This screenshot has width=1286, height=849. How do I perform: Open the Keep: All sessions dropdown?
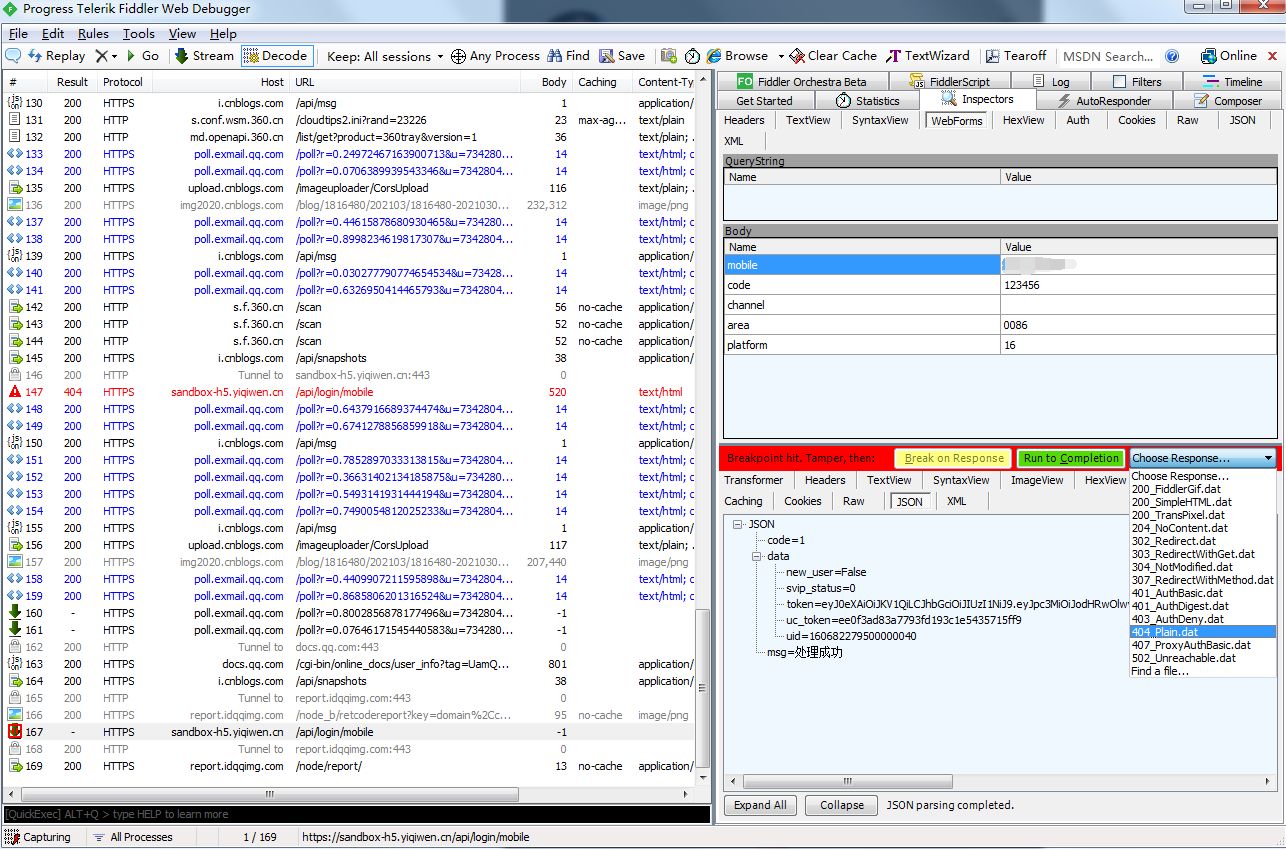(x=385, y=56)
